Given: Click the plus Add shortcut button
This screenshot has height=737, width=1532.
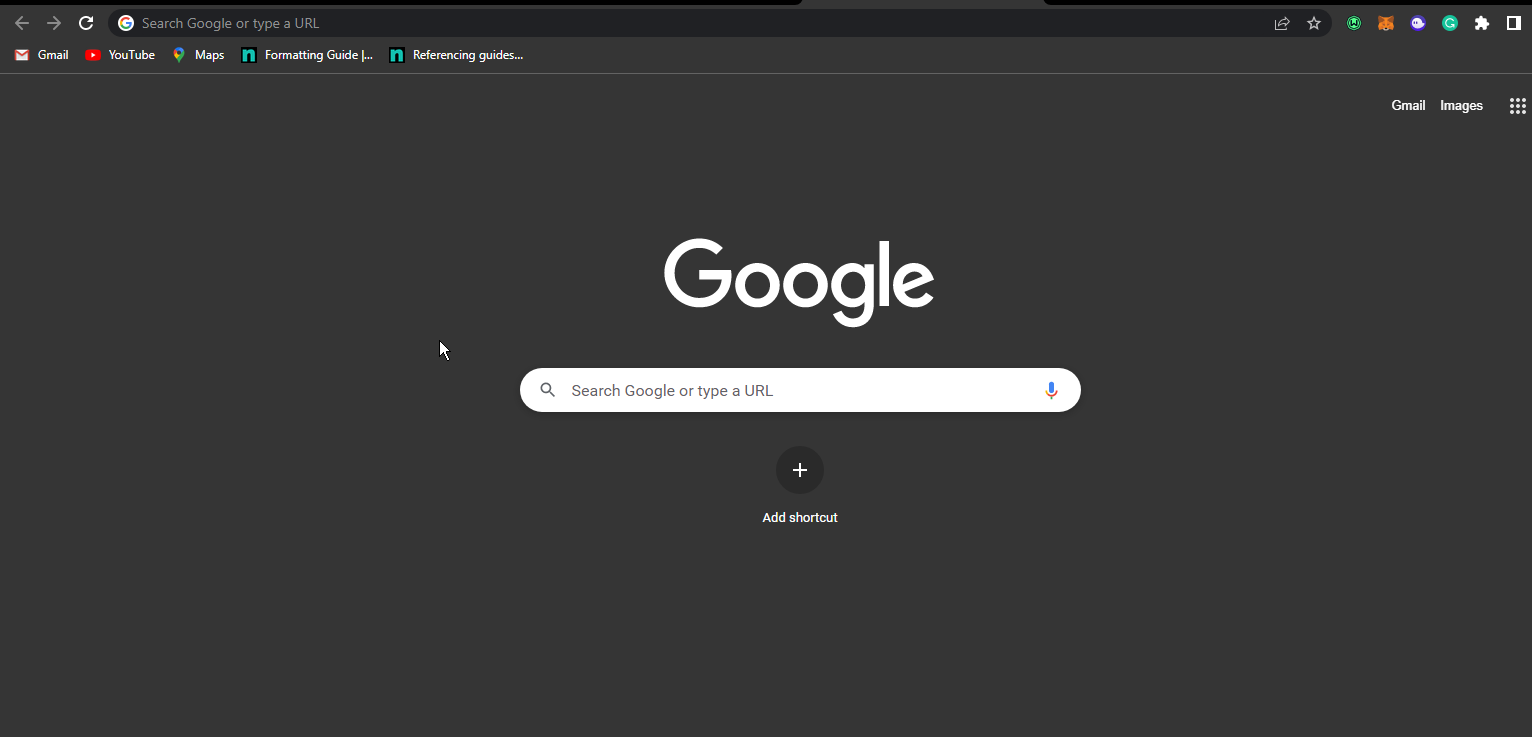Looking at the screenshot, I should [x=800, y=470].
